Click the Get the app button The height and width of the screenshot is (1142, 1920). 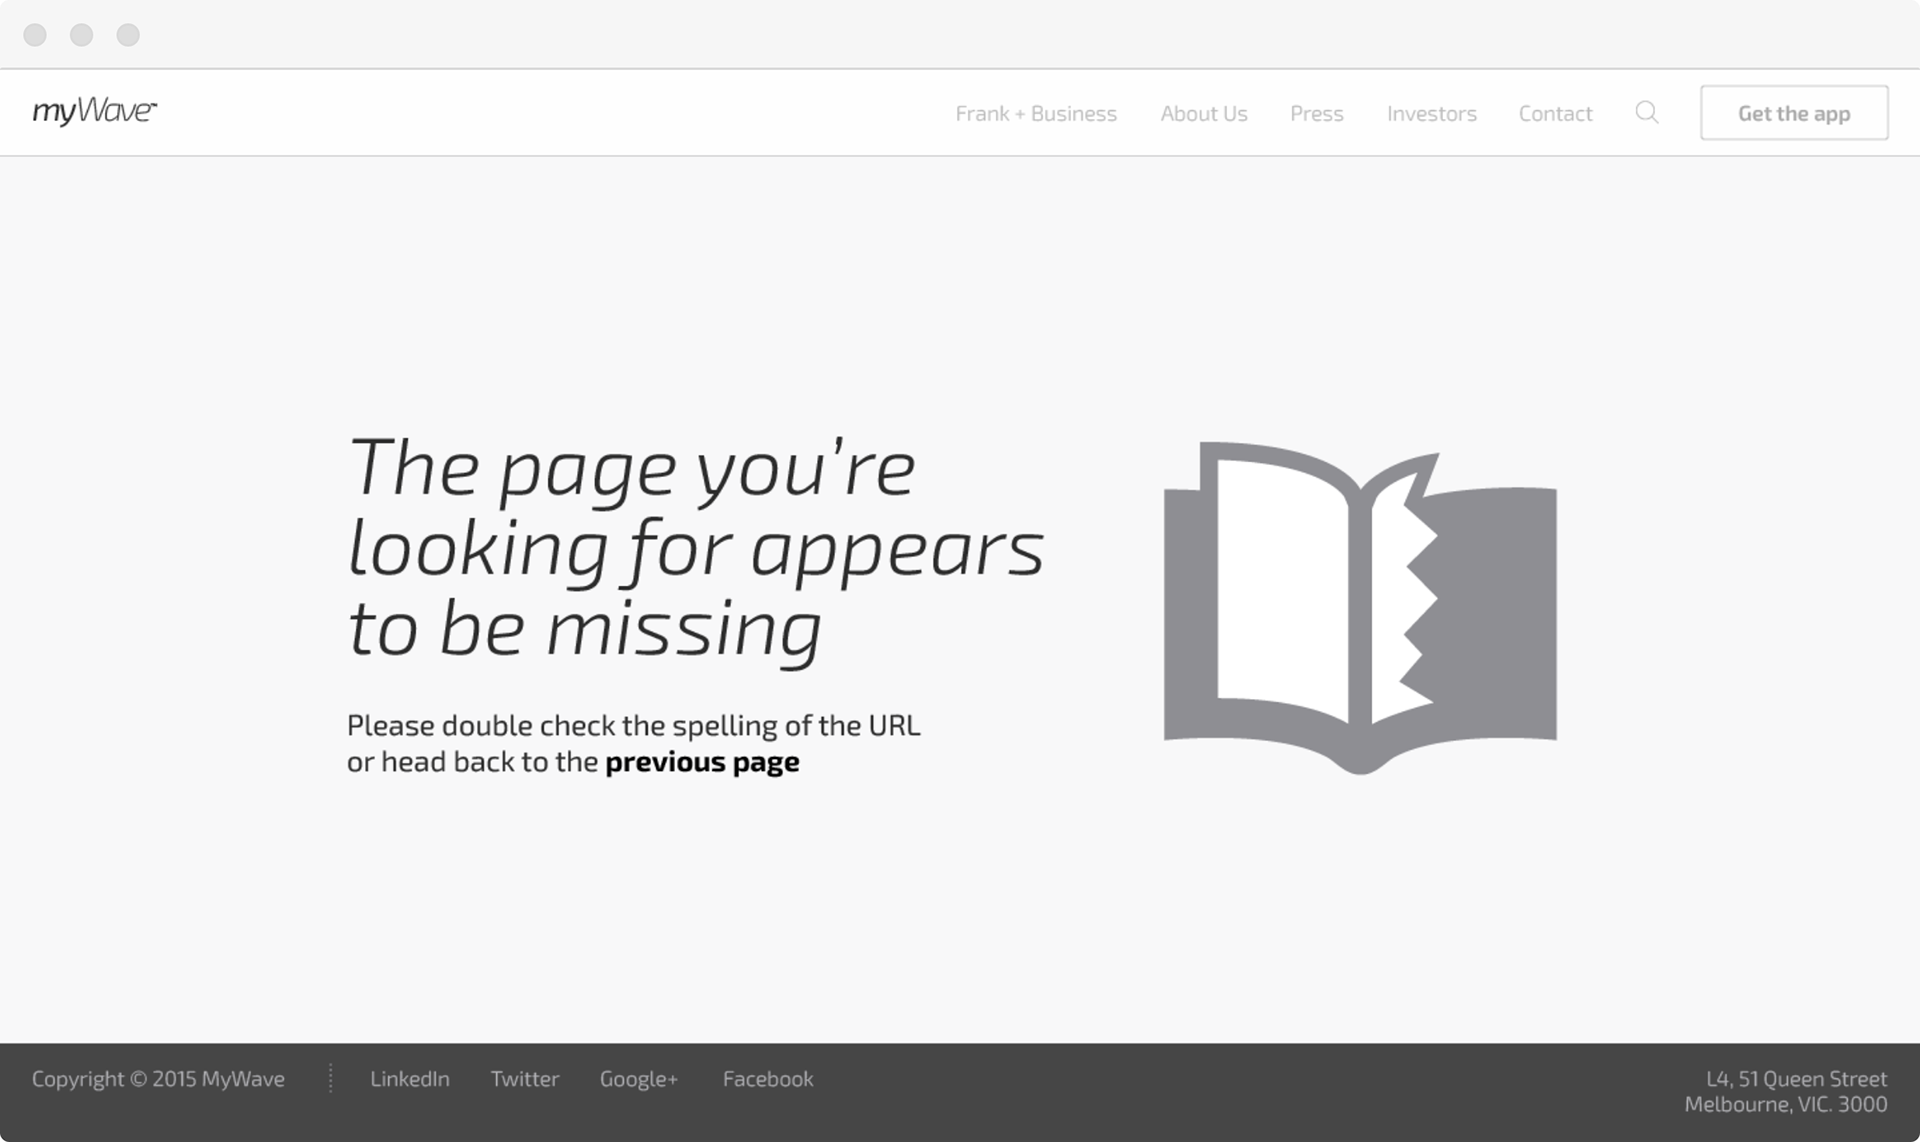1794,113
